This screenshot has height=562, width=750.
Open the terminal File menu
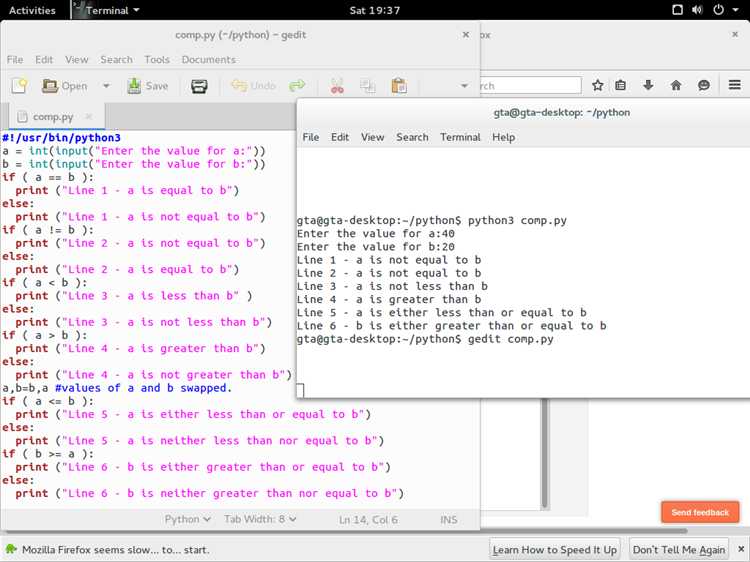pos(310,137)
